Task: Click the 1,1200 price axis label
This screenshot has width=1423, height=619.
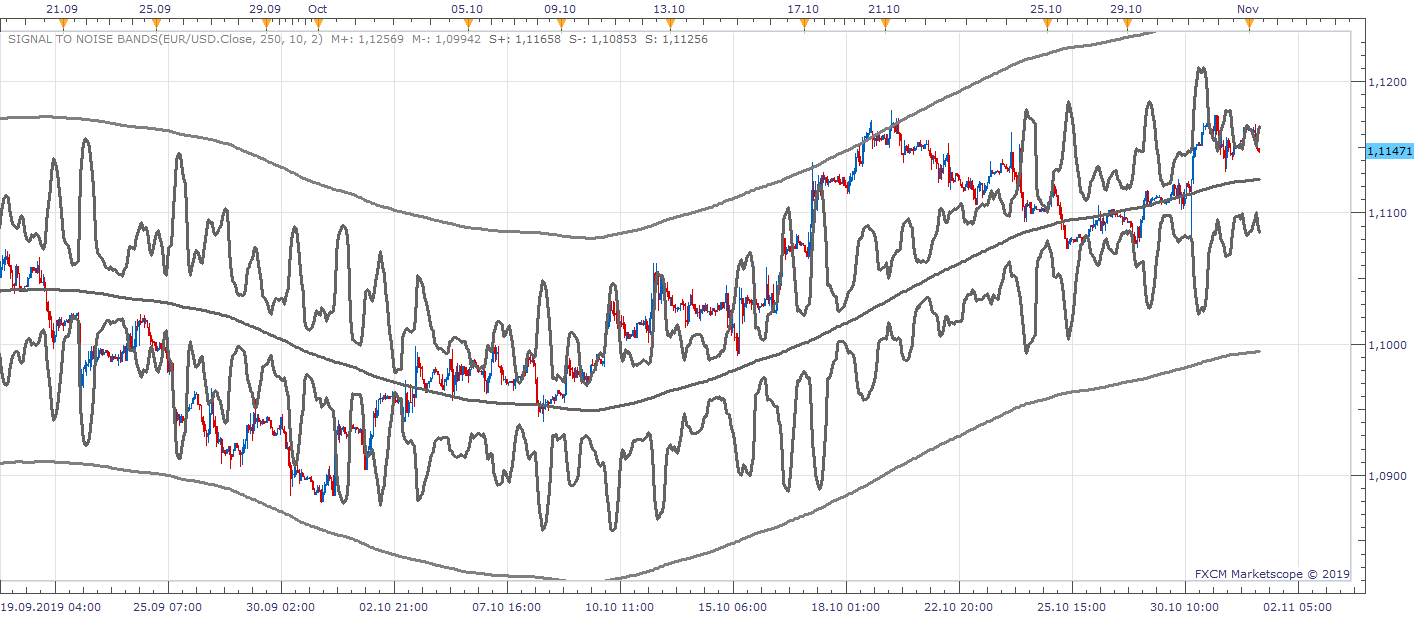Action: coord(1386,81)
